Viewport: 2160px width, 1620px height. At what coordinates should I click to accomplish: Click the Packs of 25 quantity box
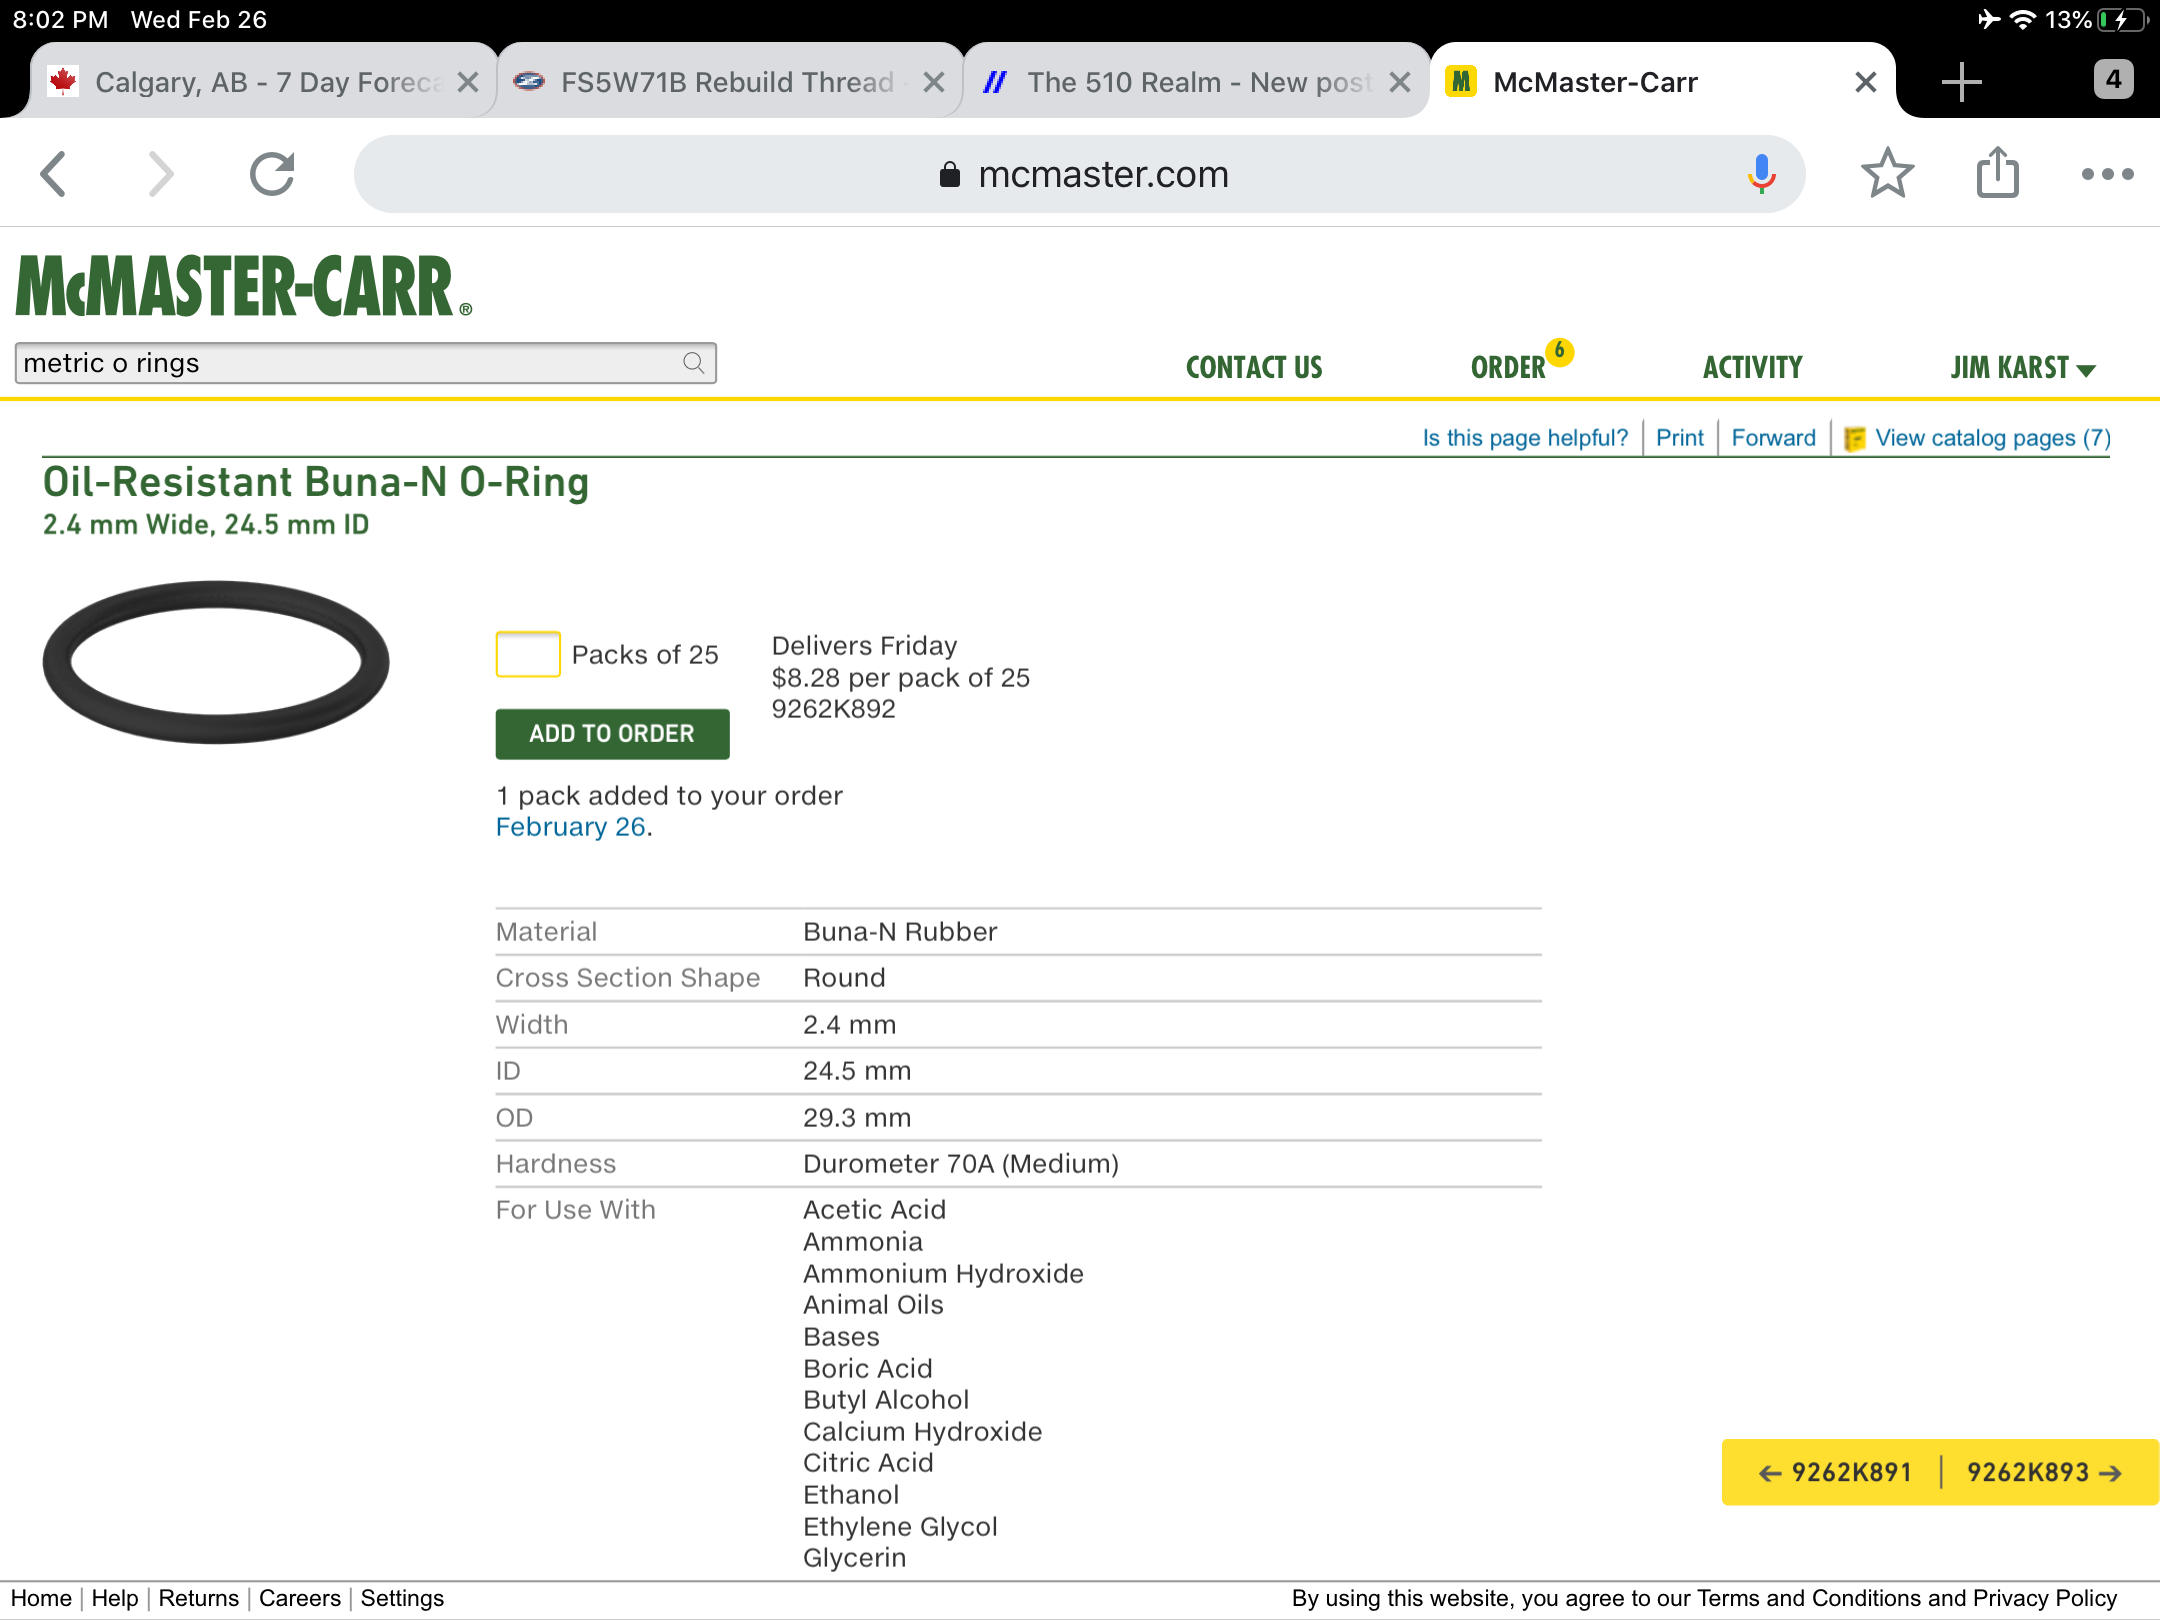click(x=528, y=654)
